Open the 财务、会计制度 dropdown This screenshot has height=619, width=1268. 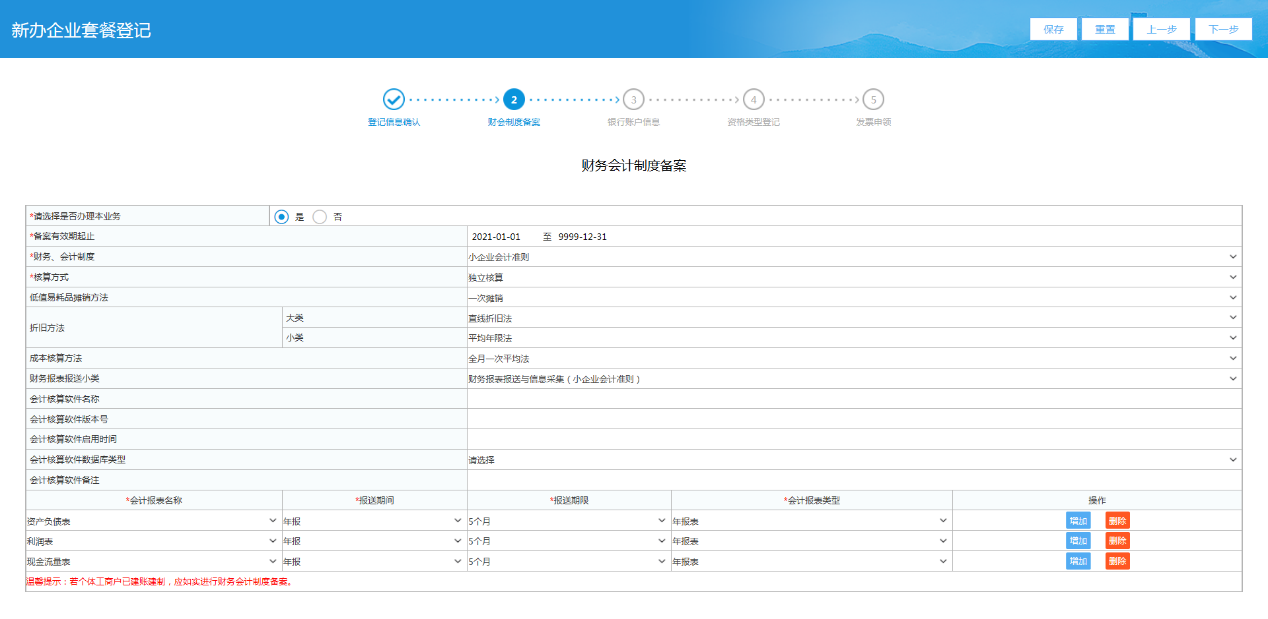coord(853,257)
